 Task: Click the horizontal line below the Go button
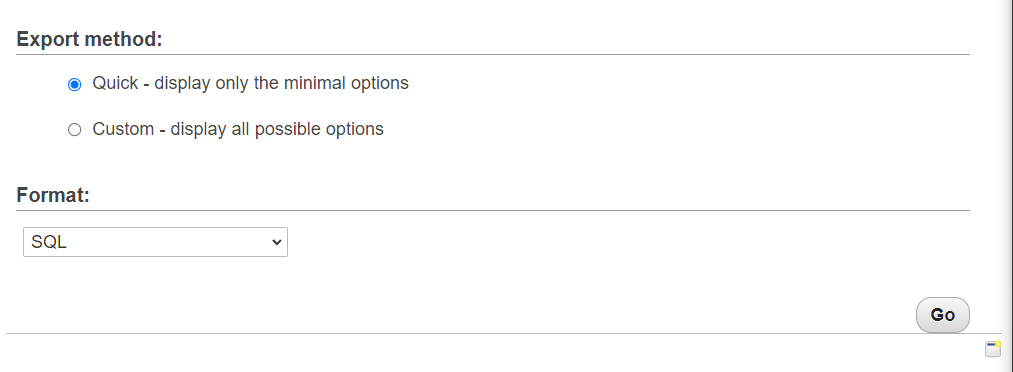[504, 333]
